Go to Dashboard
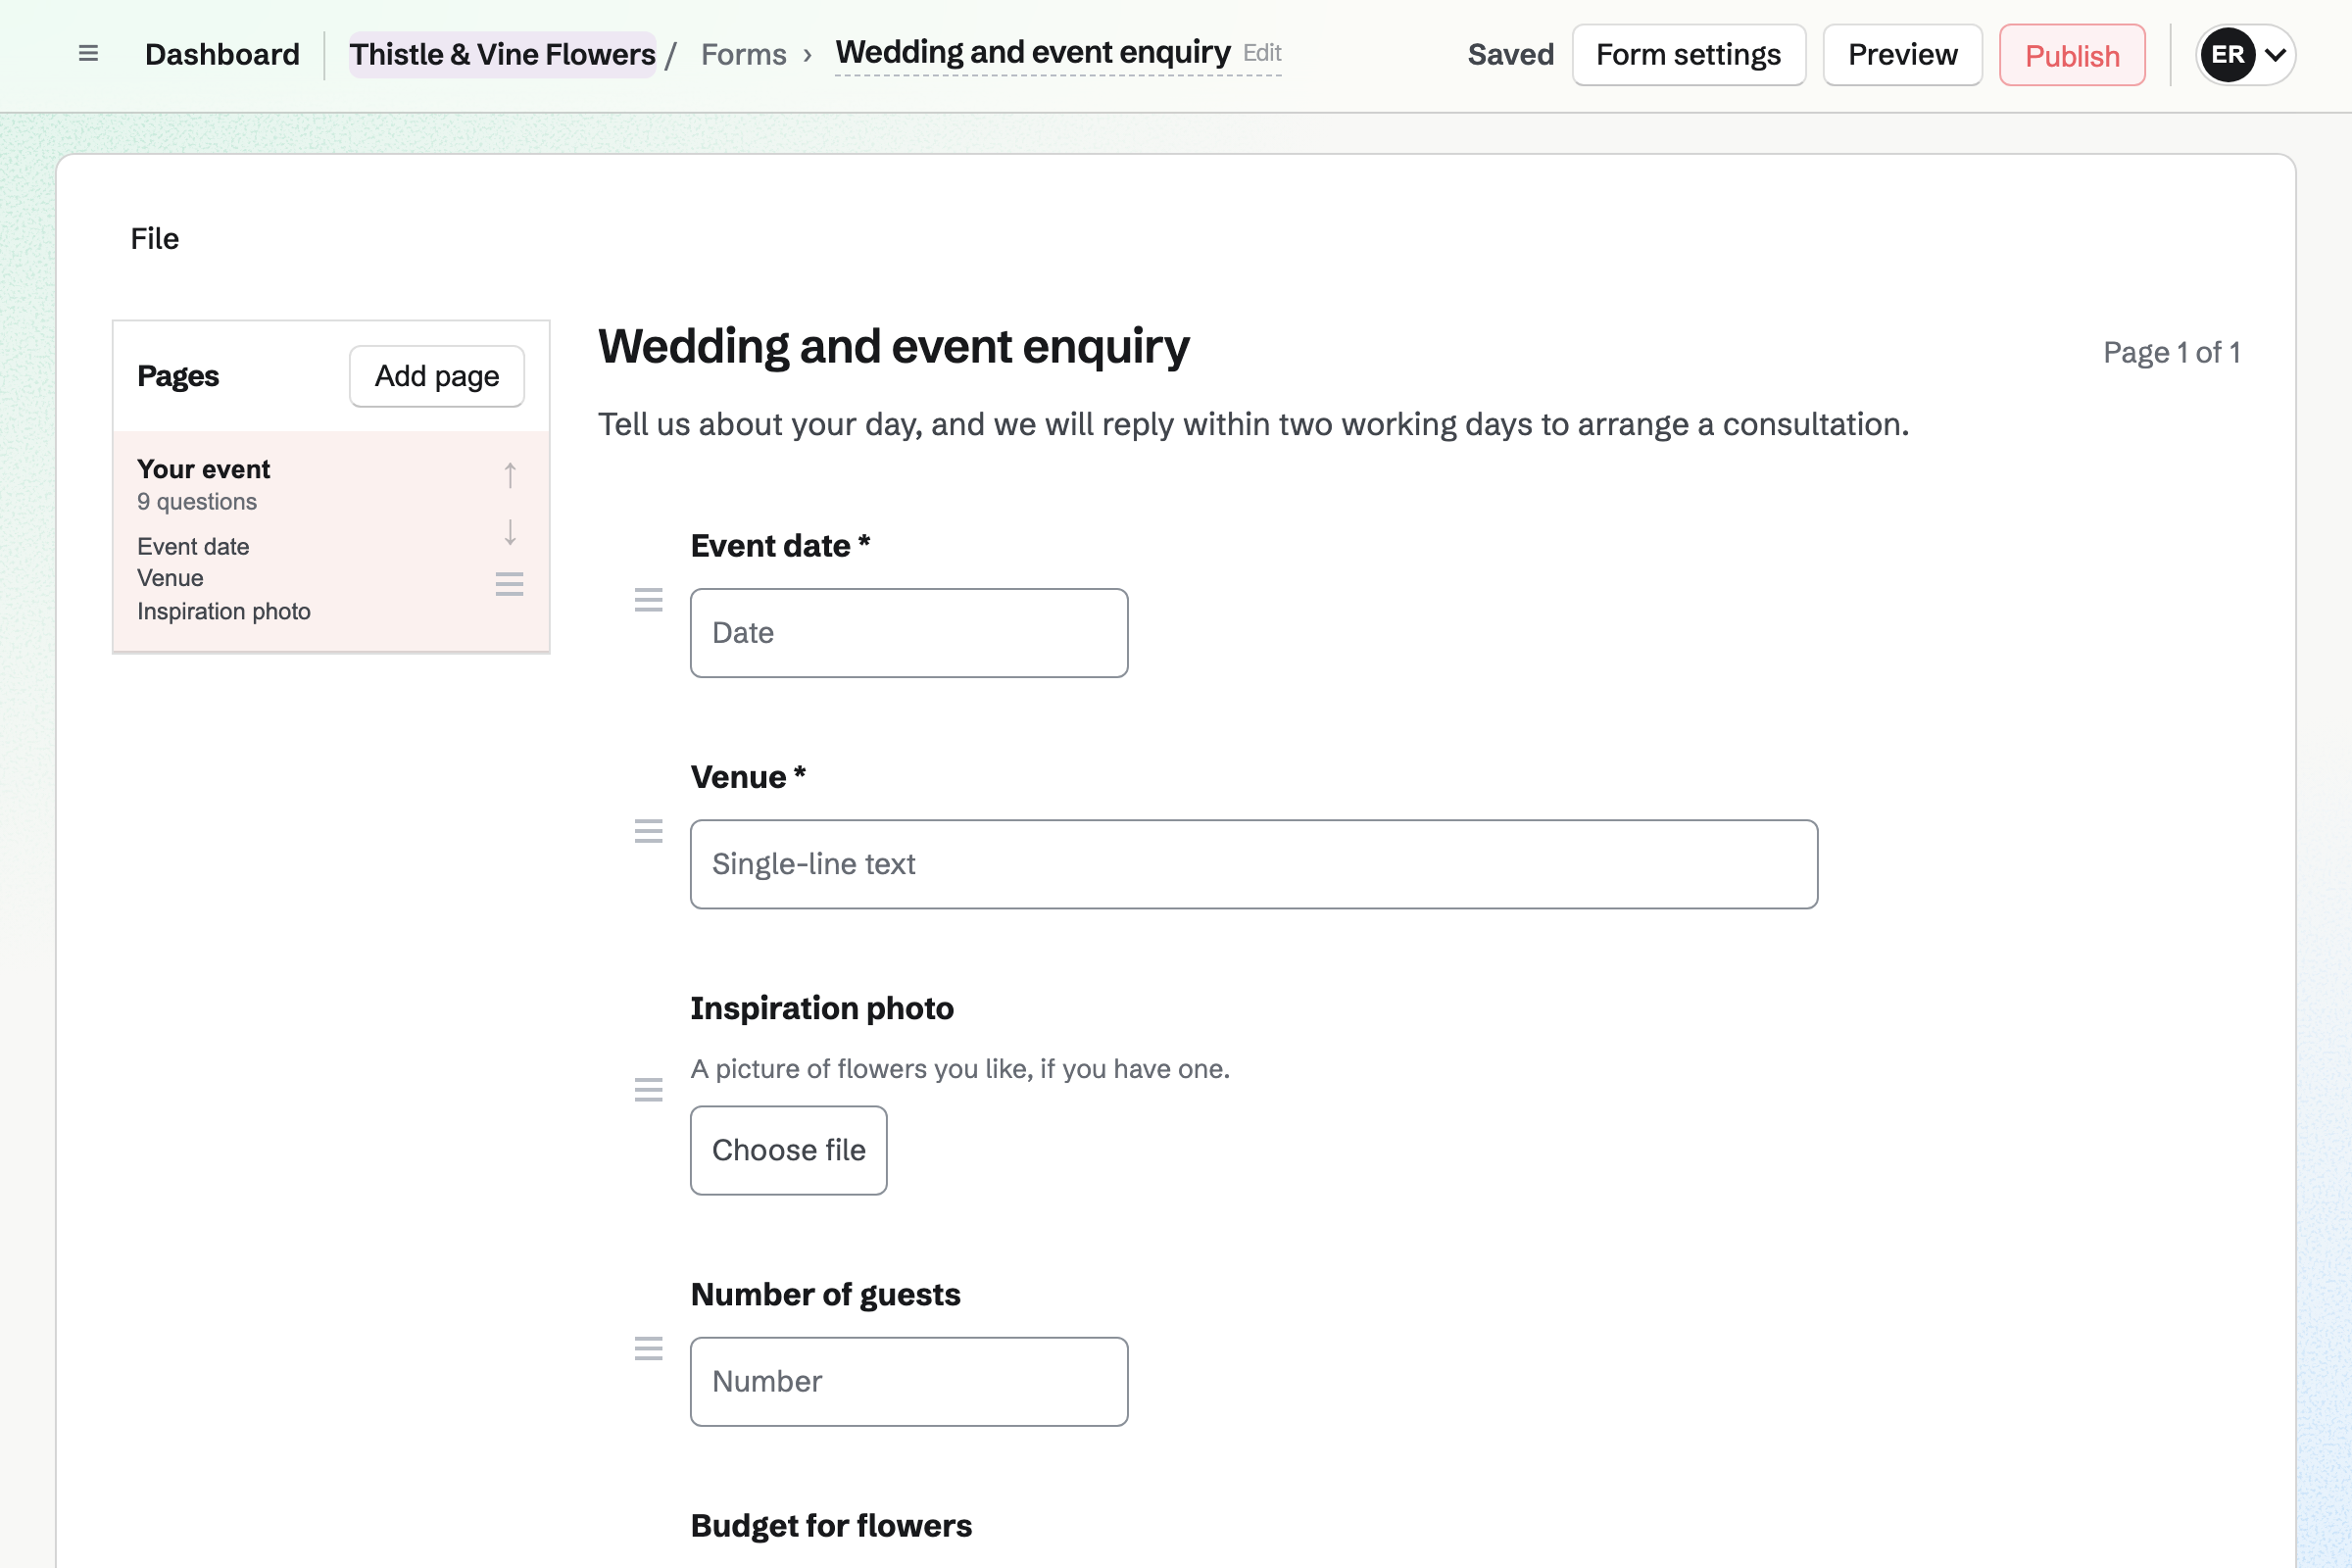The height and width of the screenshot is (1568, 2352). click(x=222, y=55)
